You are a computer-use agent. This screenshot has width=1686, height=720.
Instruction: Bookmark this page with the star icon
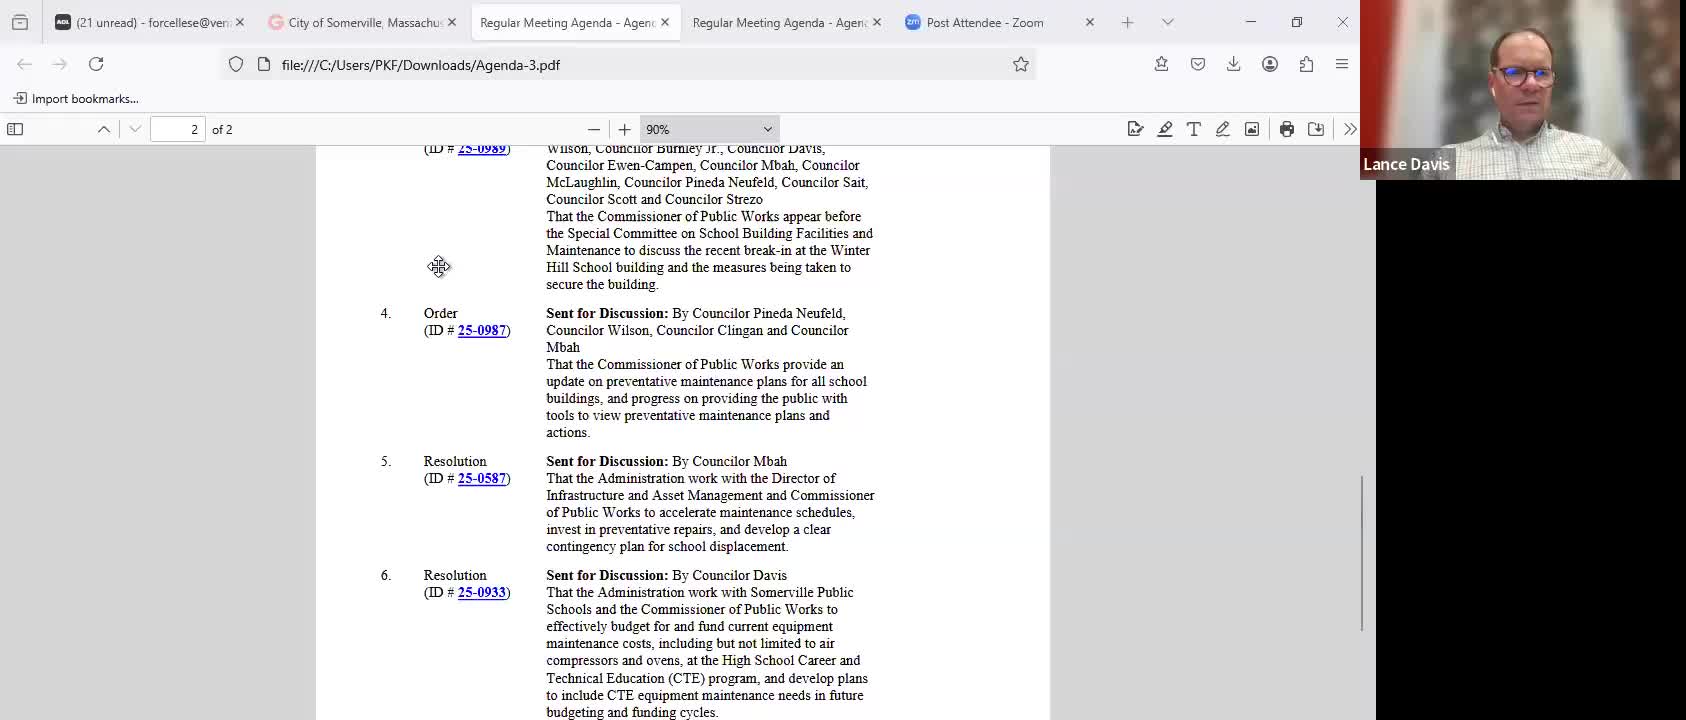click(1021, 64)
